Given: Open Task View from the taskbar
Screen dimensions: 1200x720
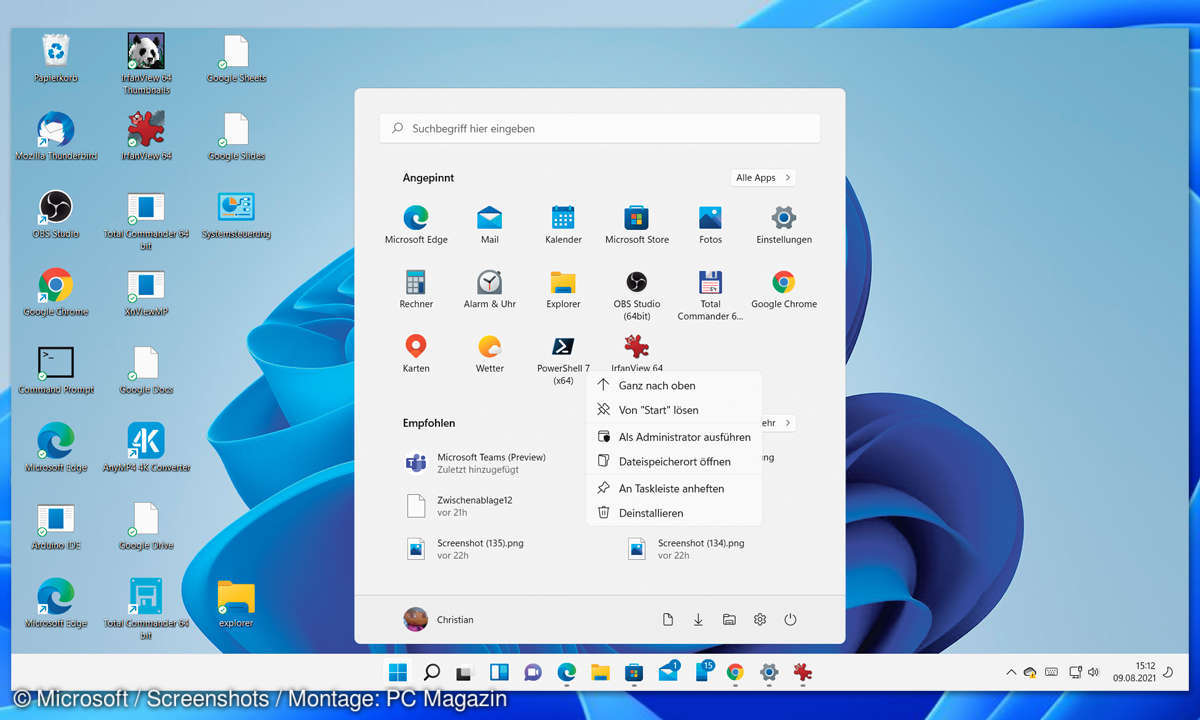Looking at the screenshot, I should click(x=464, y=672).
